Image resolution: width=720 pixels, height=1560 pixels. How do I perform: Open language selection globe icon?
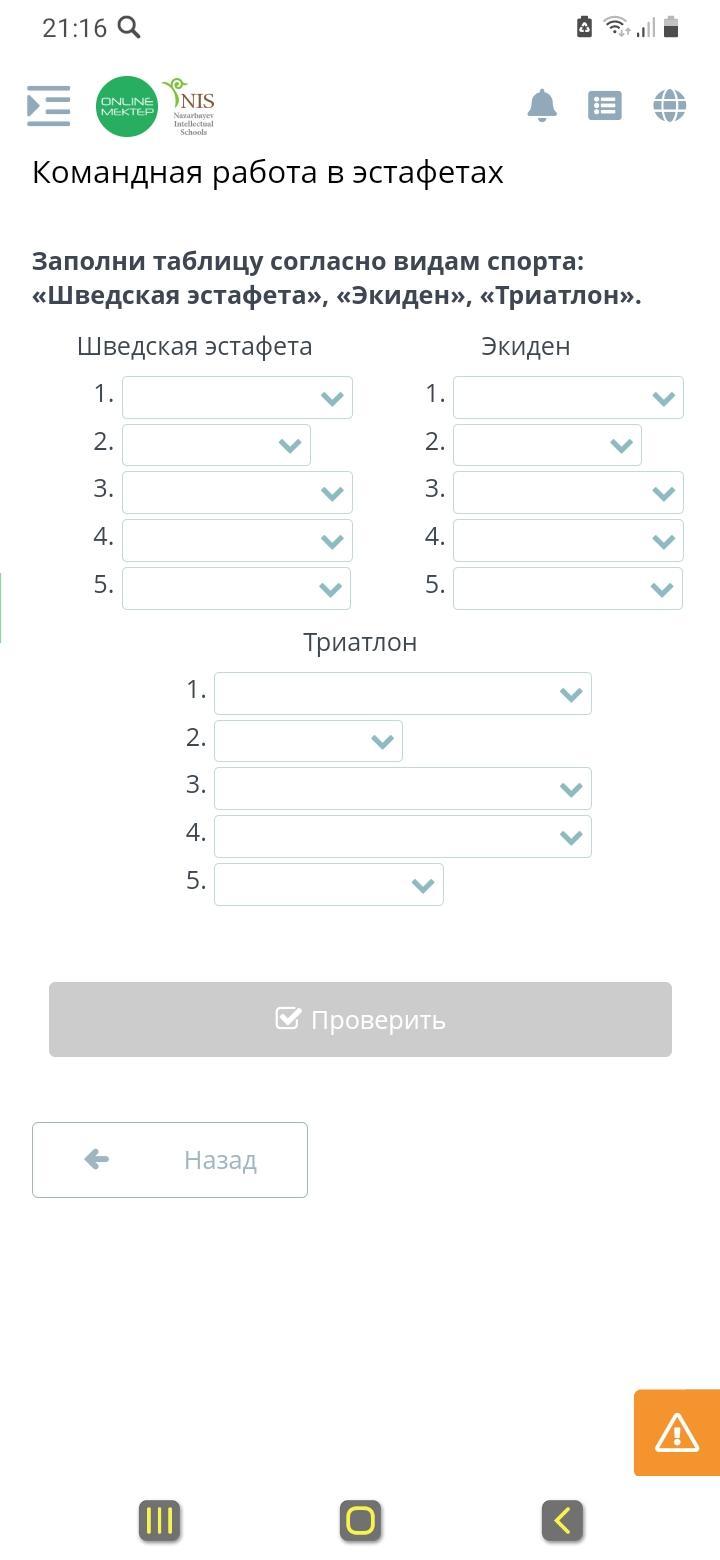669,105
